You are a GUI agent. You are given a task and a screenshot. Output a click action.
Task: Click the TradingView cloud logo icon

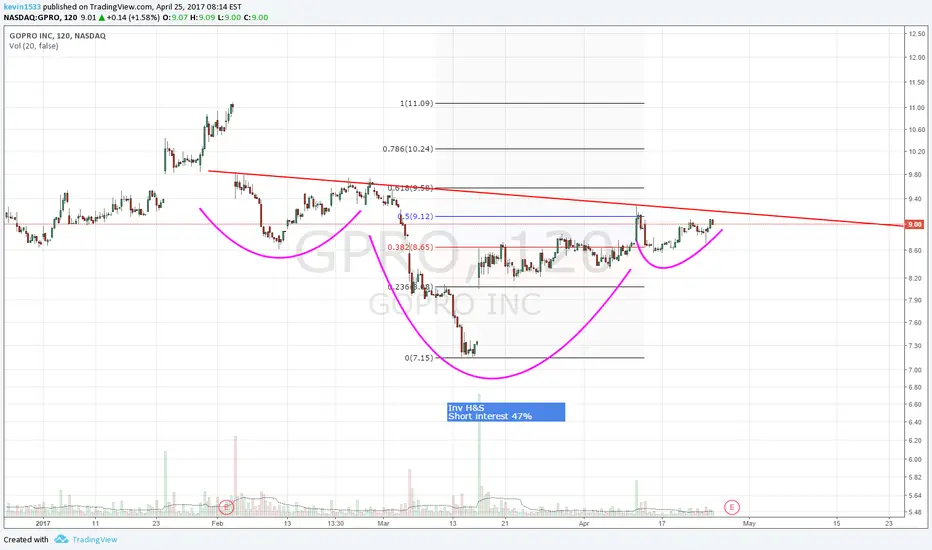click(x=61, y=539)
